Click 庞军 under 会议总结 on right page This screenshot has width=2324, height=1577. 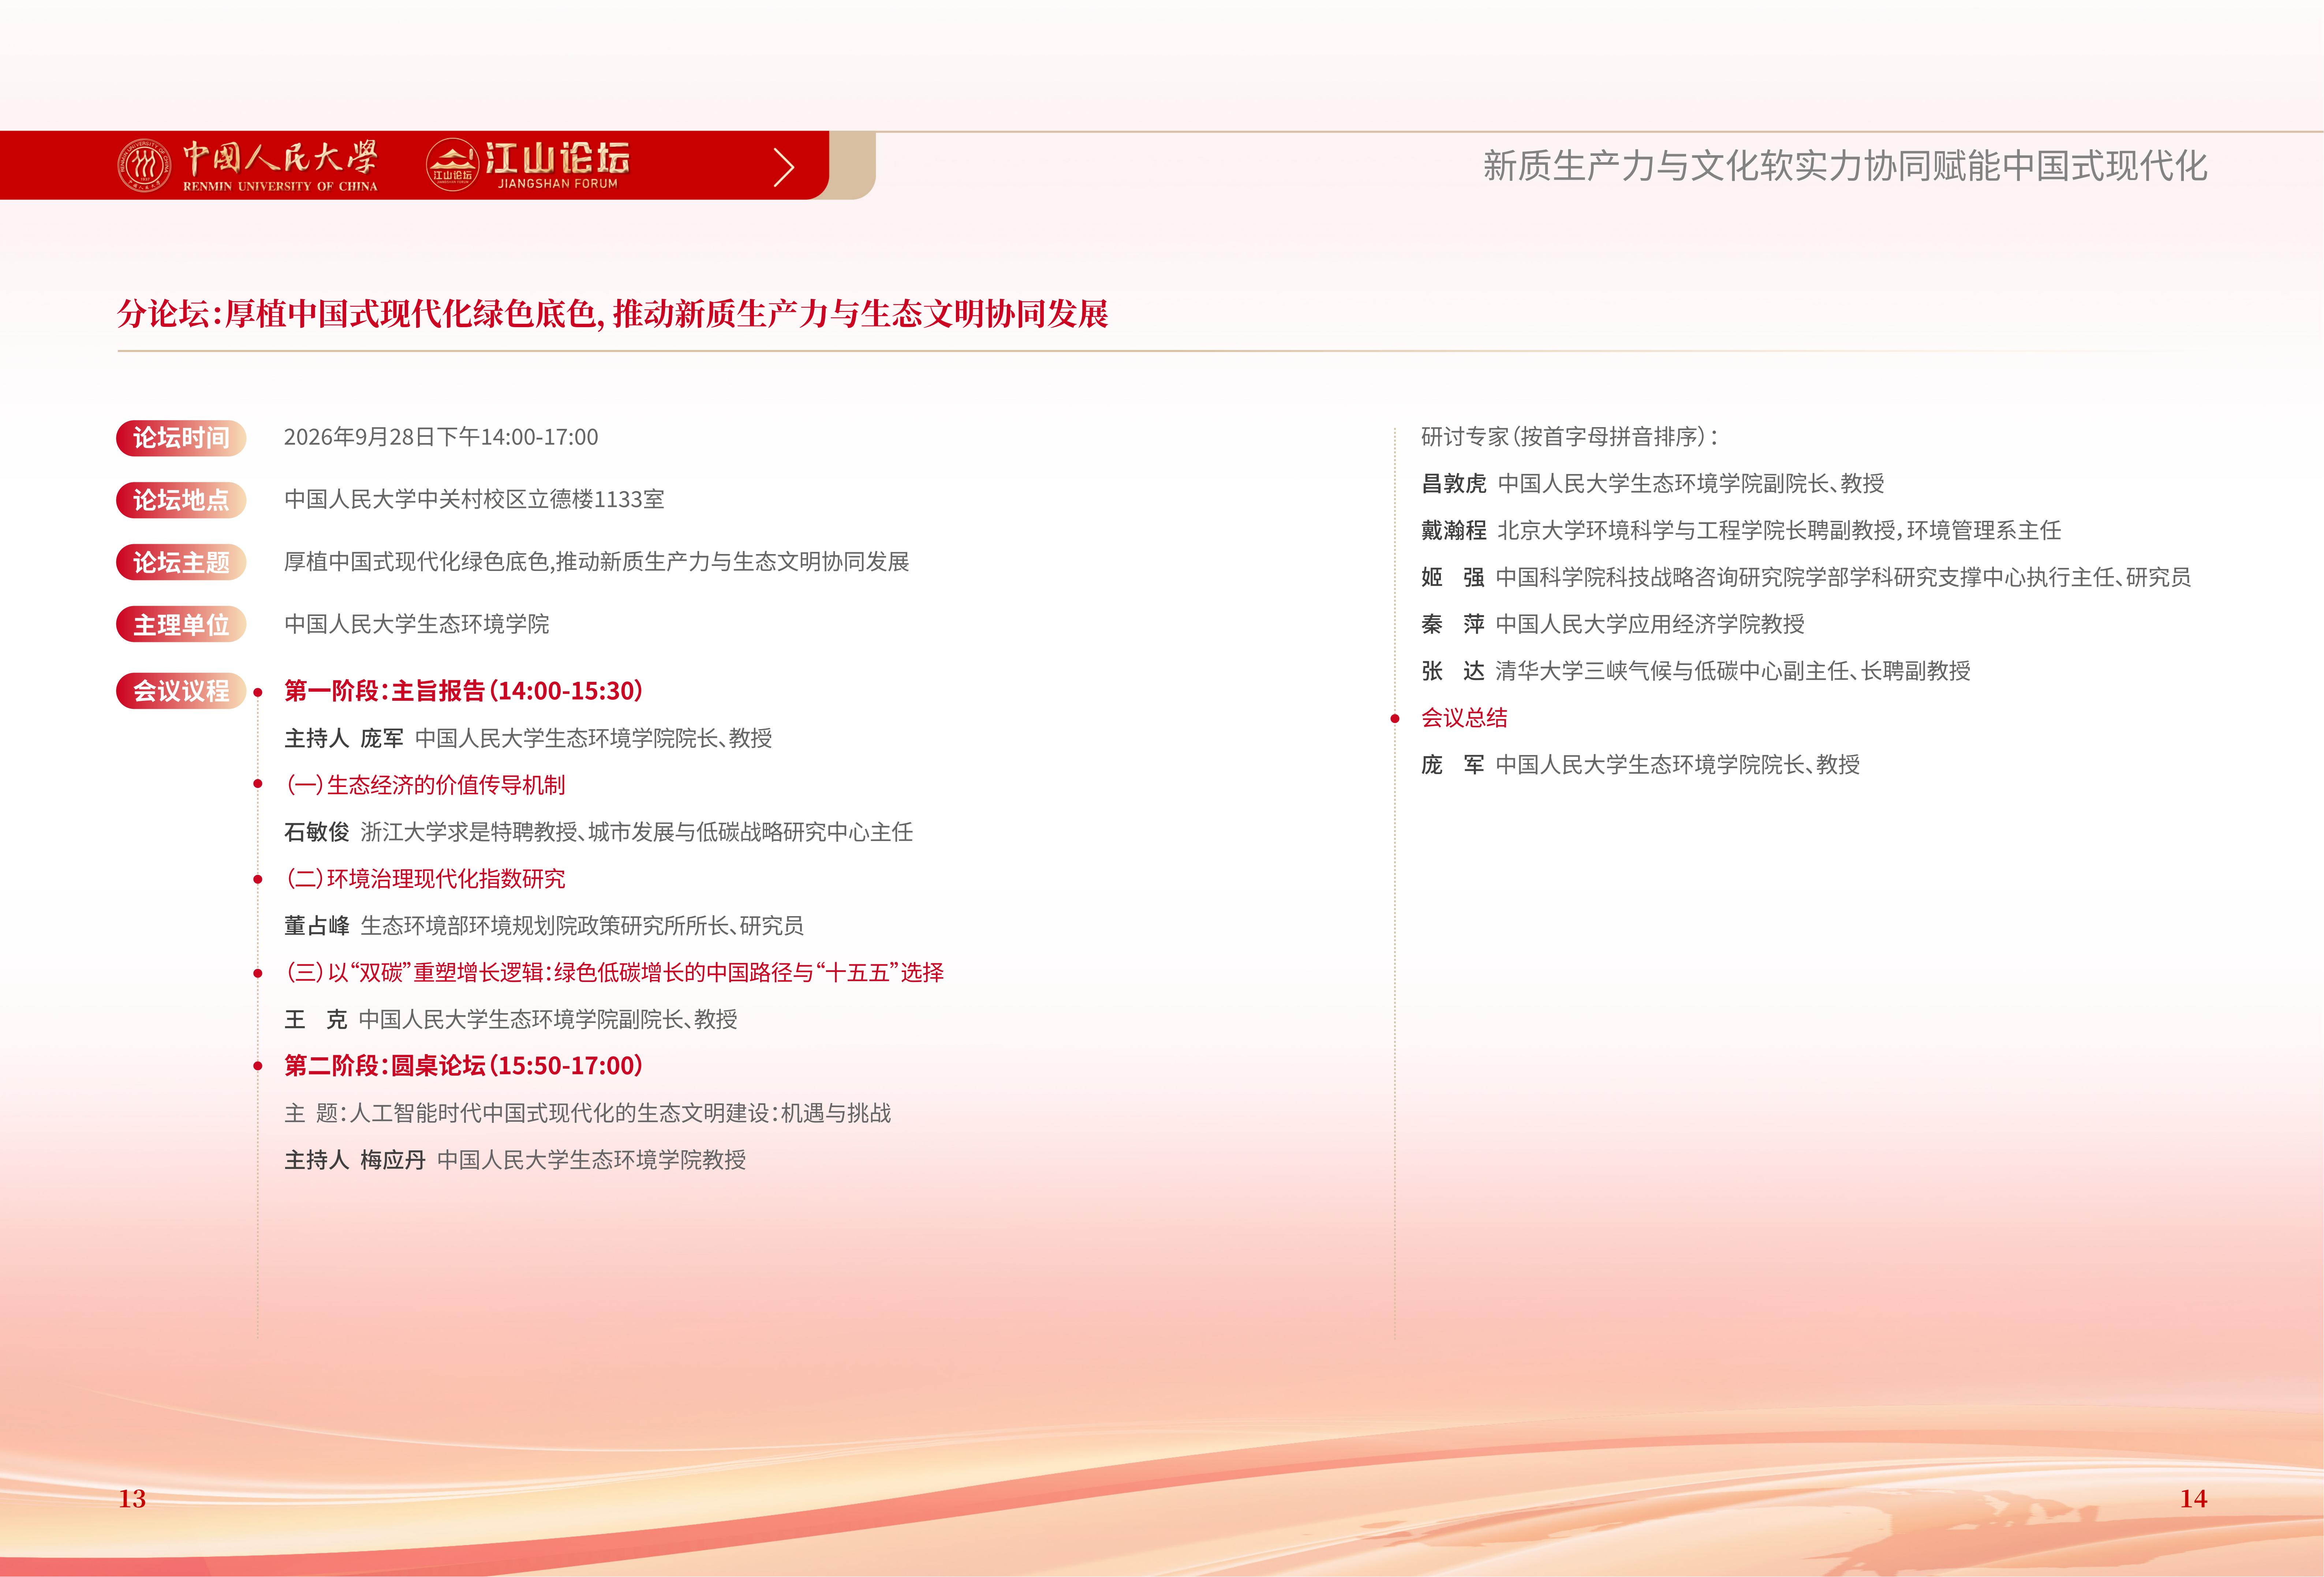(1453, 765)
